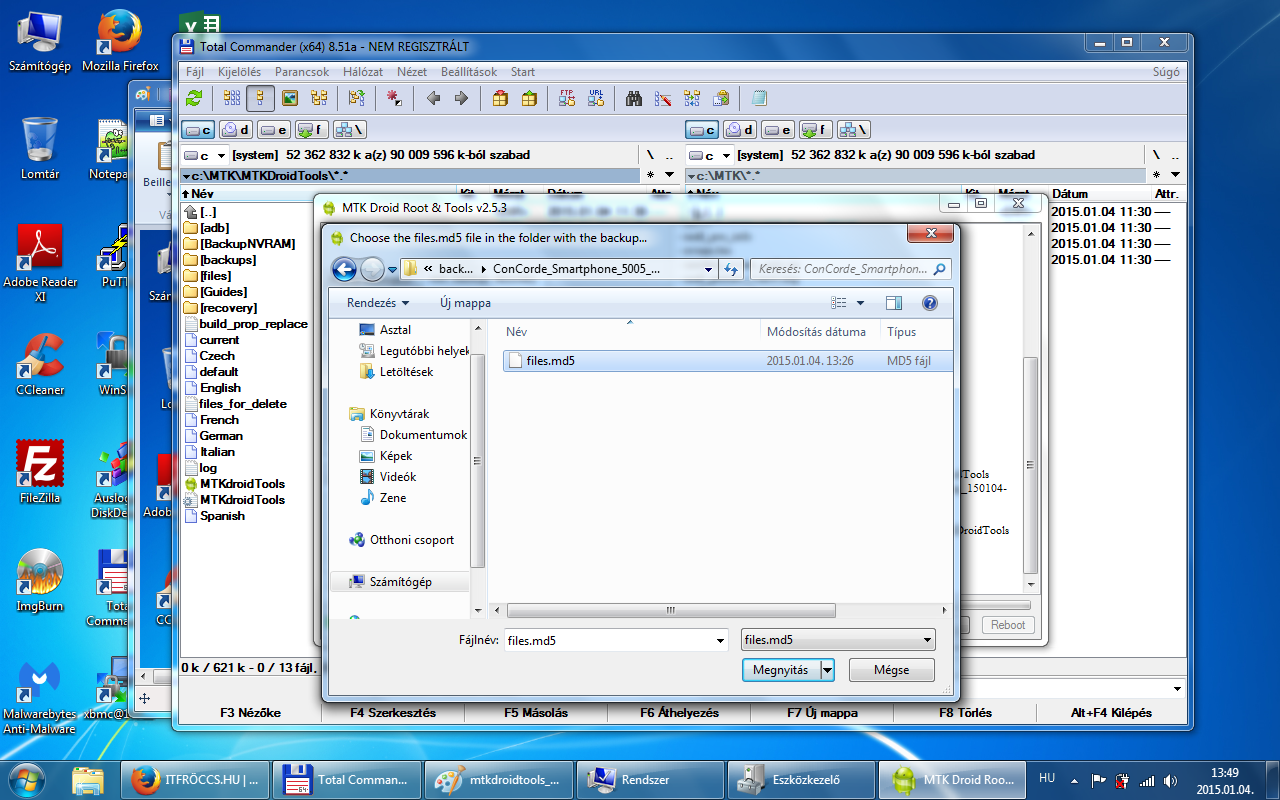
Task: Click the green refresh icon in Total Commander
Action: click(x=194, y=98)
